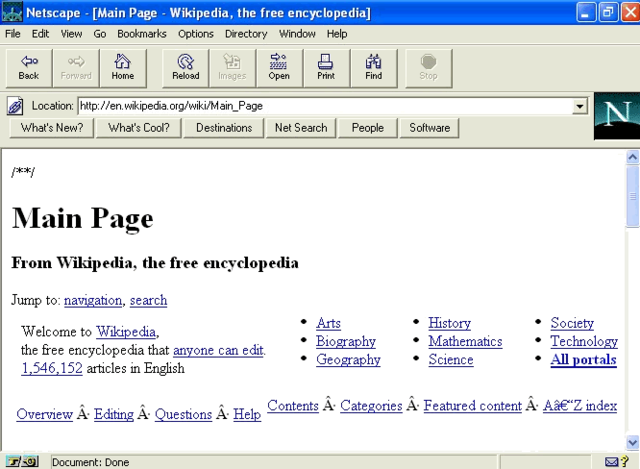Open the Mathematics portal link
640x469 pixels.
click(465, 341)
